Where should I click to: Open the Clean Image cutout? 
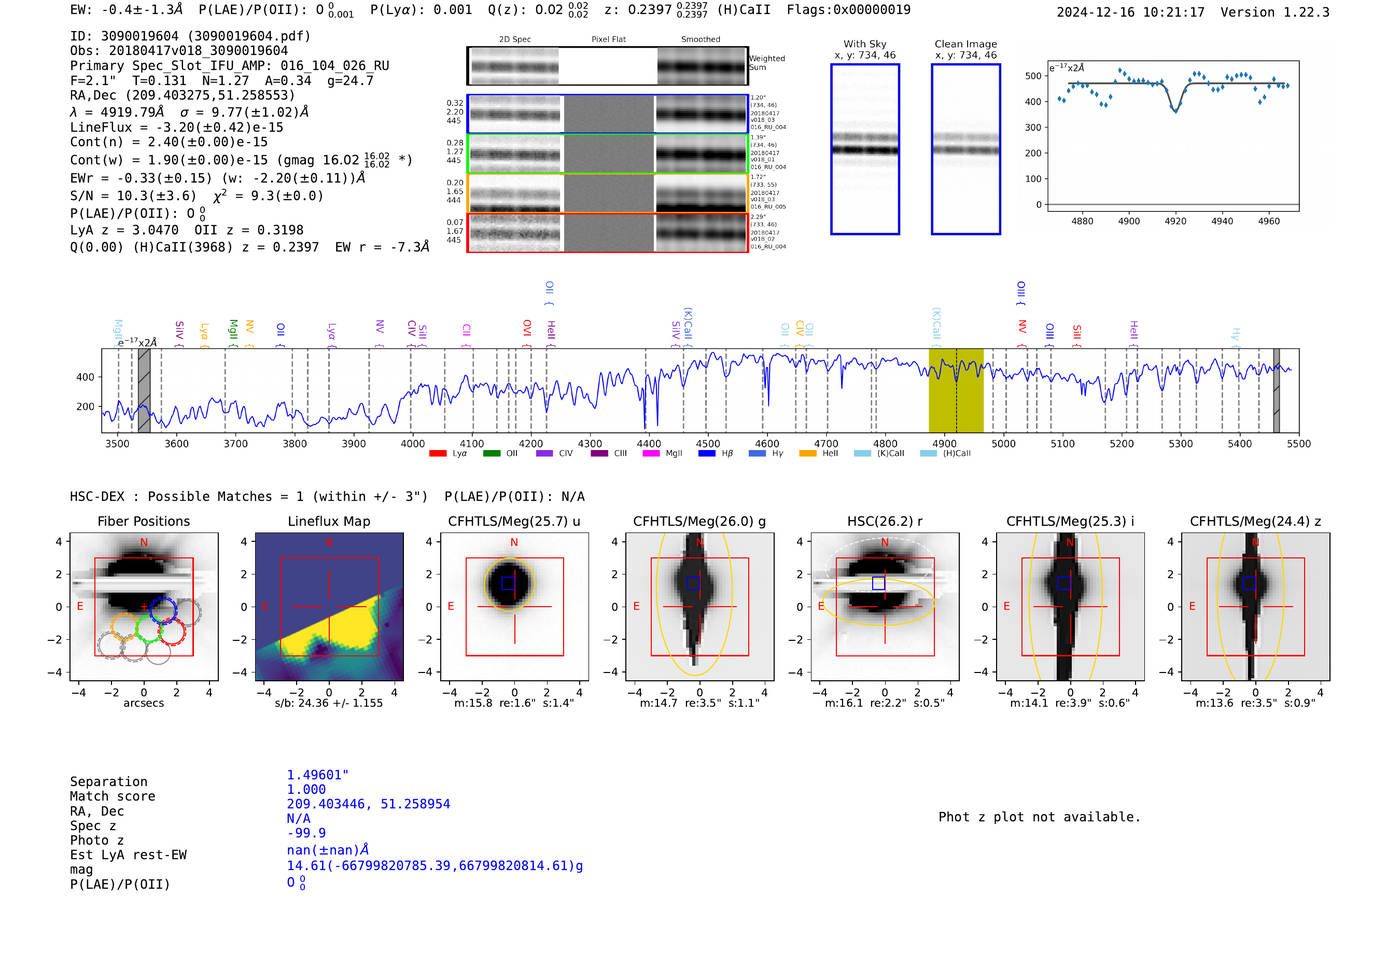click(x=966, y=149)
